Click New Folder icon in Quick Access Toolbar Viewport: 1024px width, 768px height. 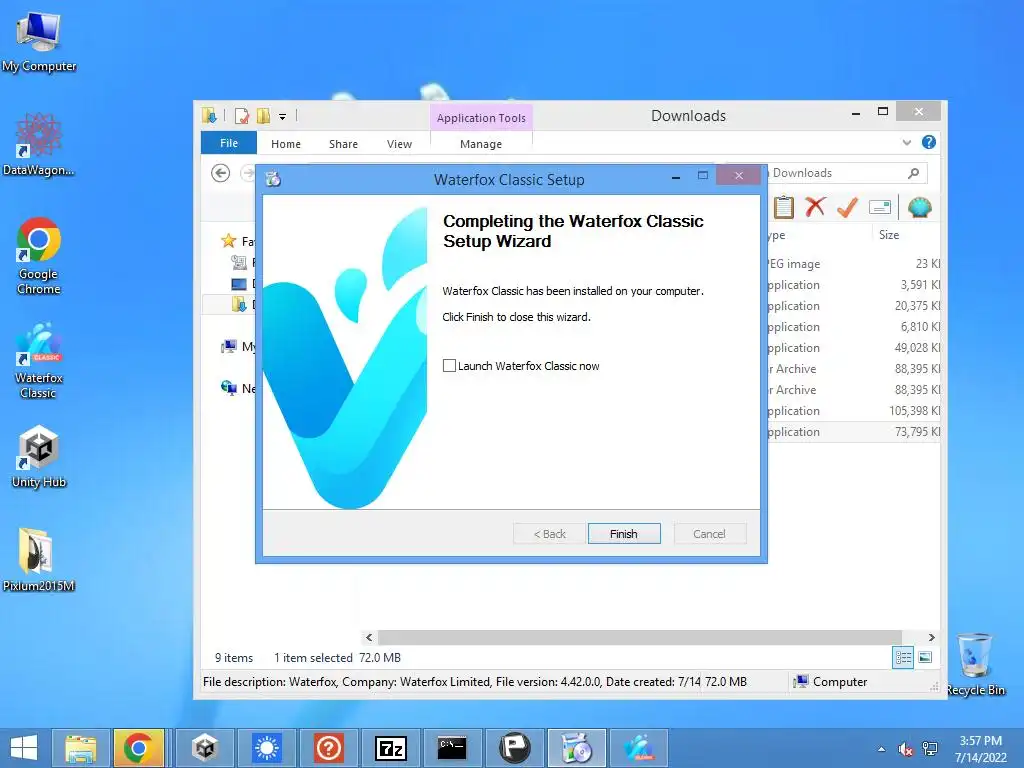[263, 116]
